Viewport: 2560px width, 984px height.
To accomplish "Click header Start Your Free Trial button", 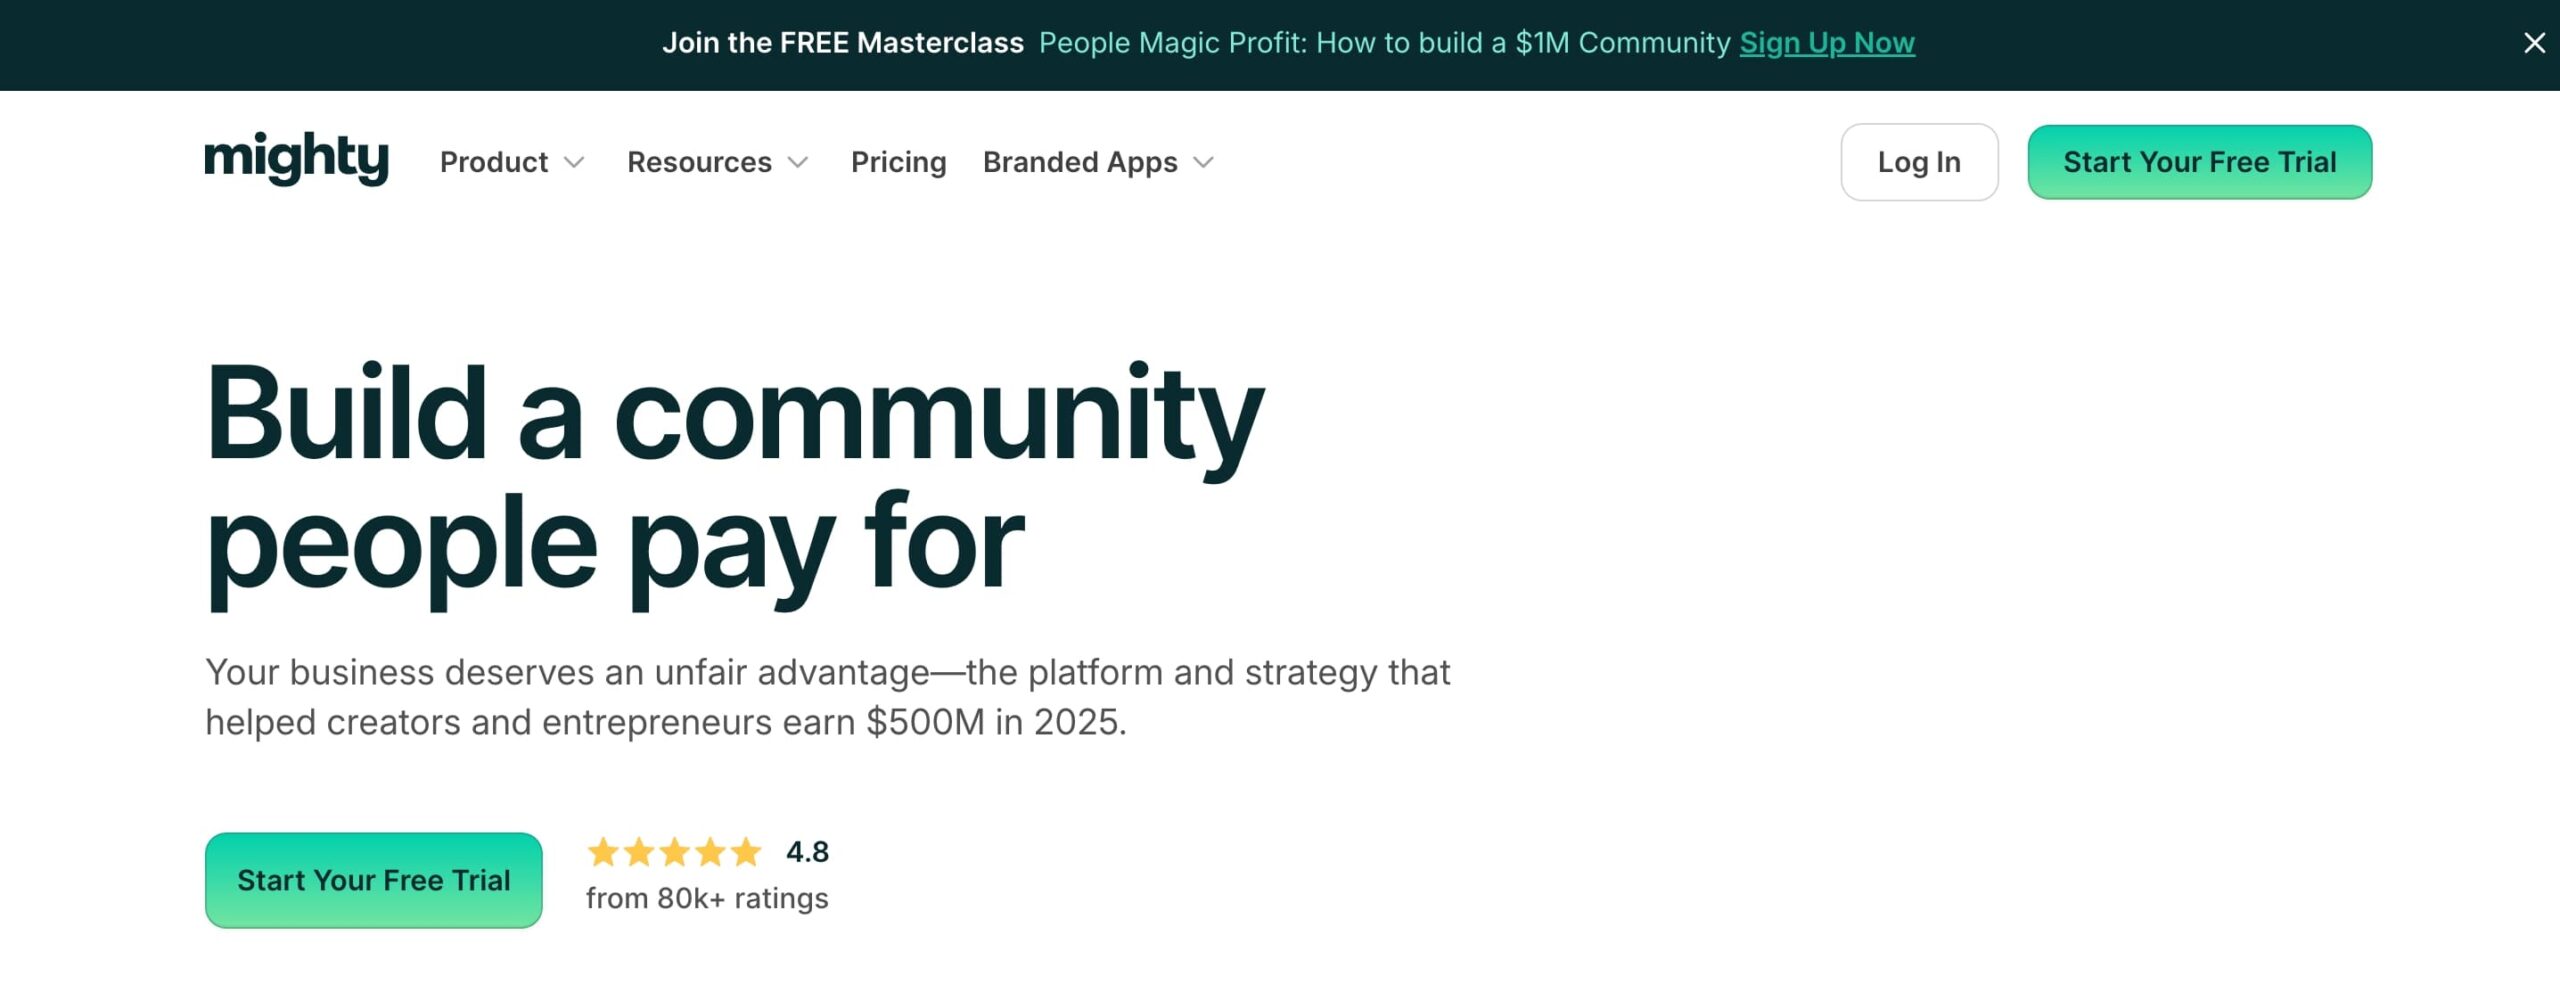I will coord(2199,162).
